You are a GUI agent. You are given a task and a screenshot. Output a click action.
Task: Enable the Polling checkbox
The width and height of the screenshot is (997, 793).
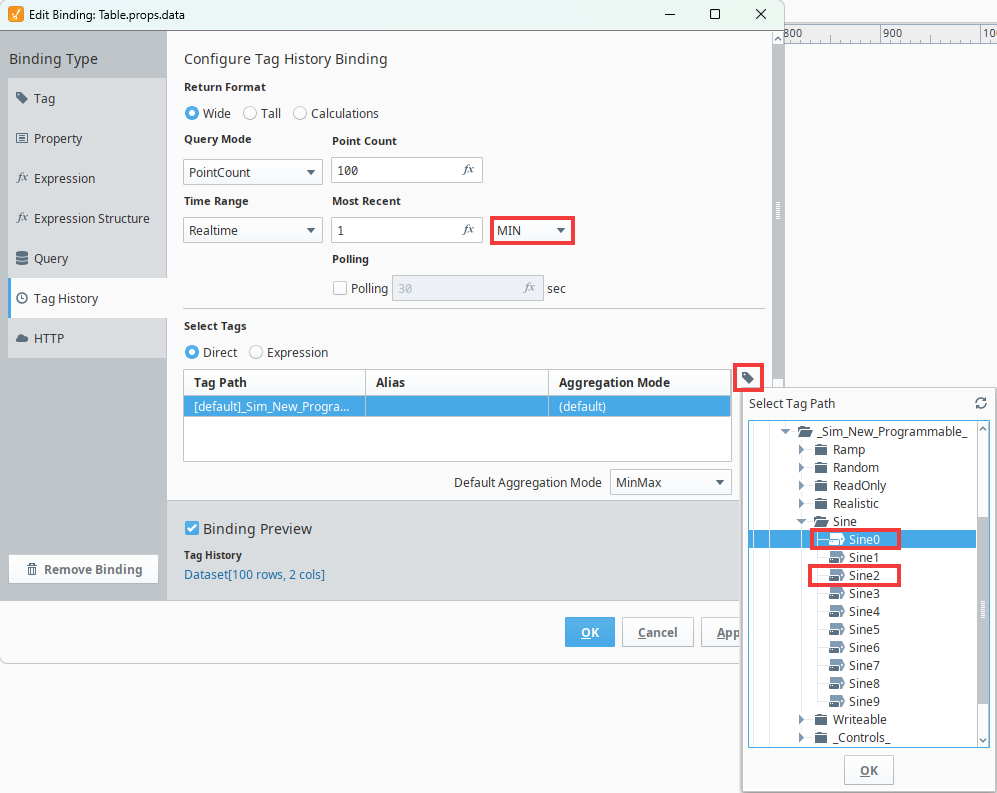pos(340,288)
